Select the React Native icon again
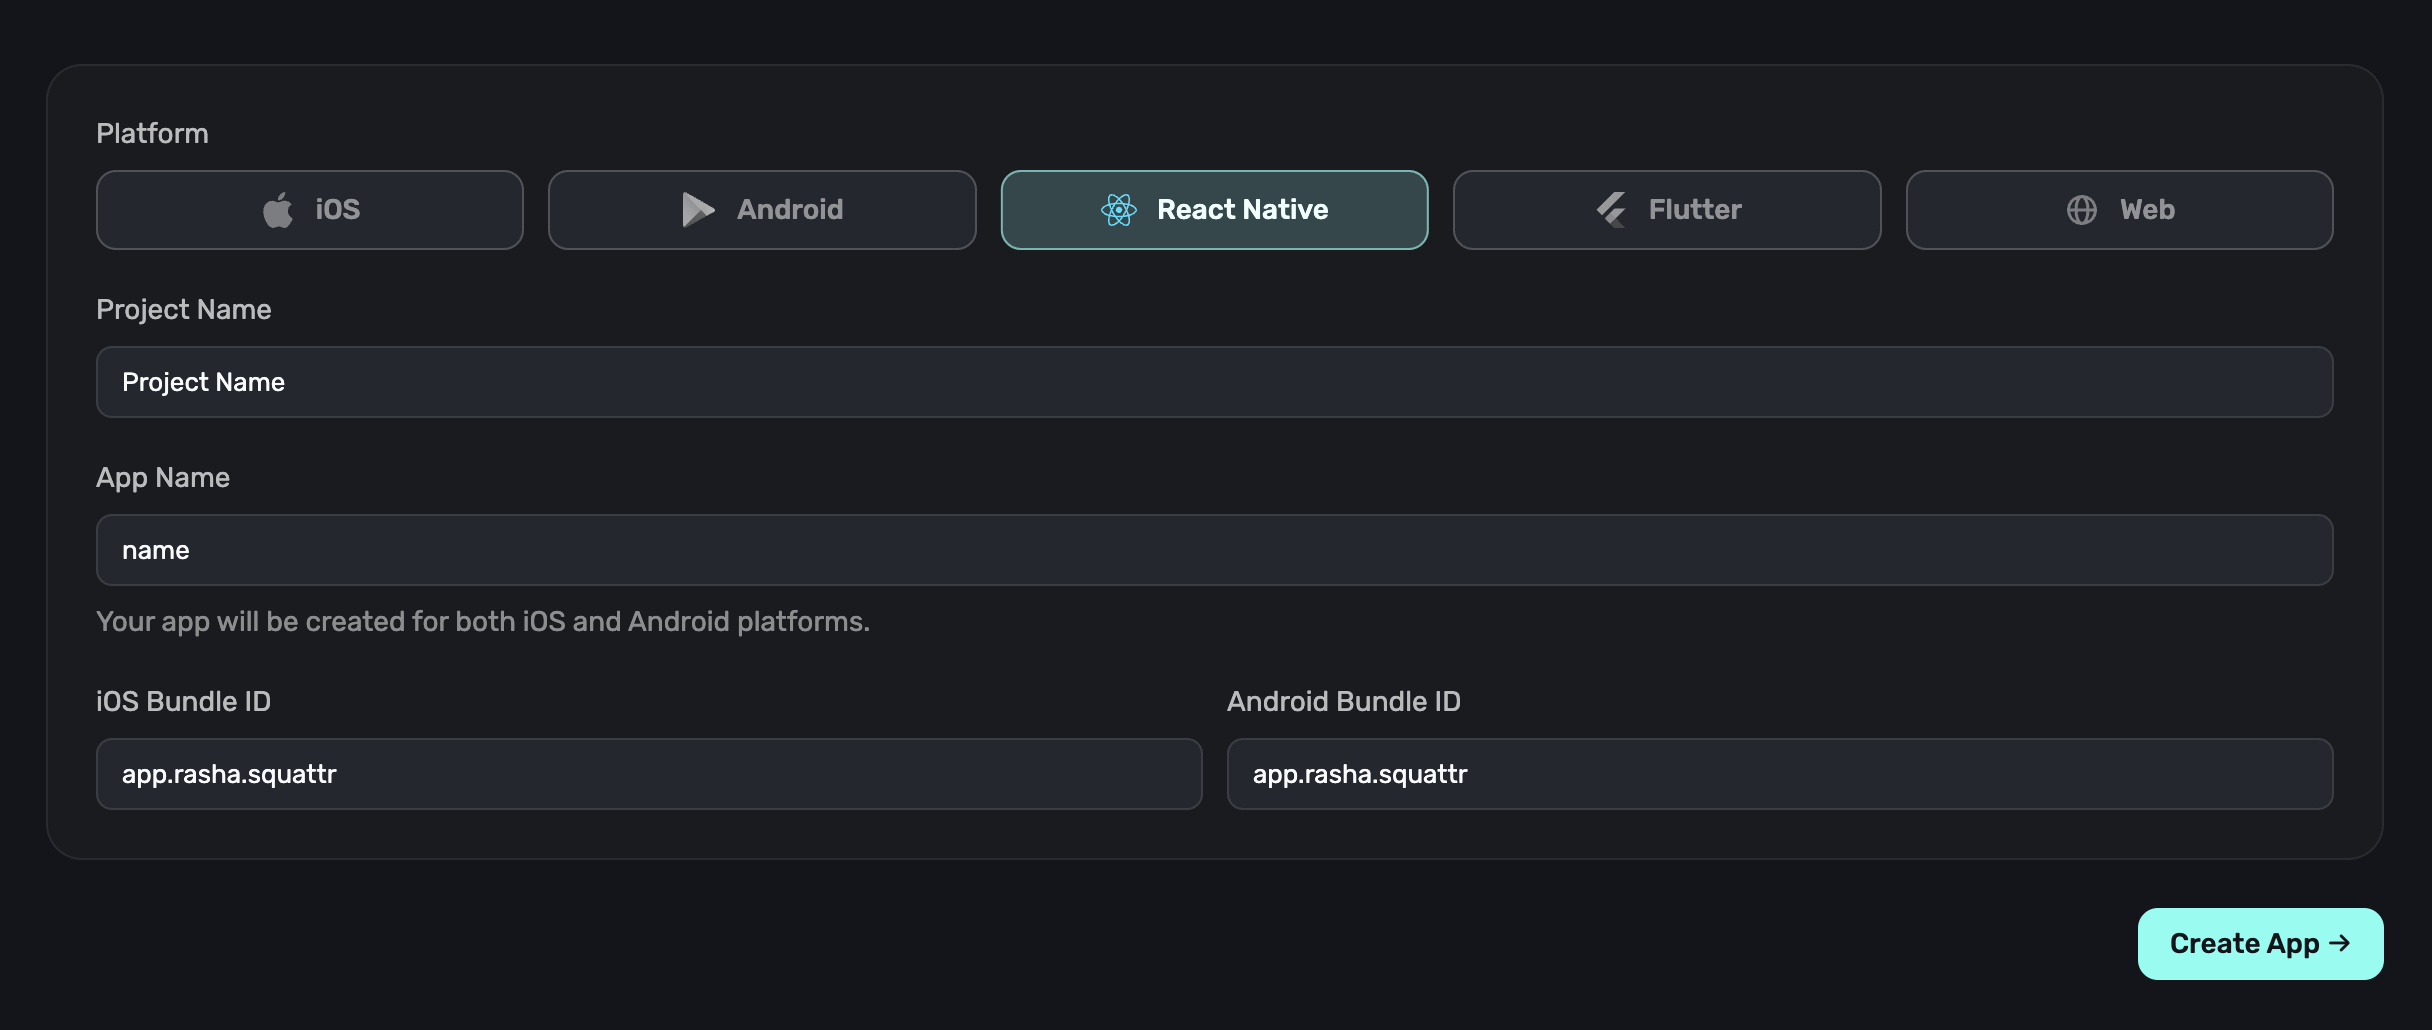The image size is (2432, 1030). pyautogui.click(x=1119, y=209)
